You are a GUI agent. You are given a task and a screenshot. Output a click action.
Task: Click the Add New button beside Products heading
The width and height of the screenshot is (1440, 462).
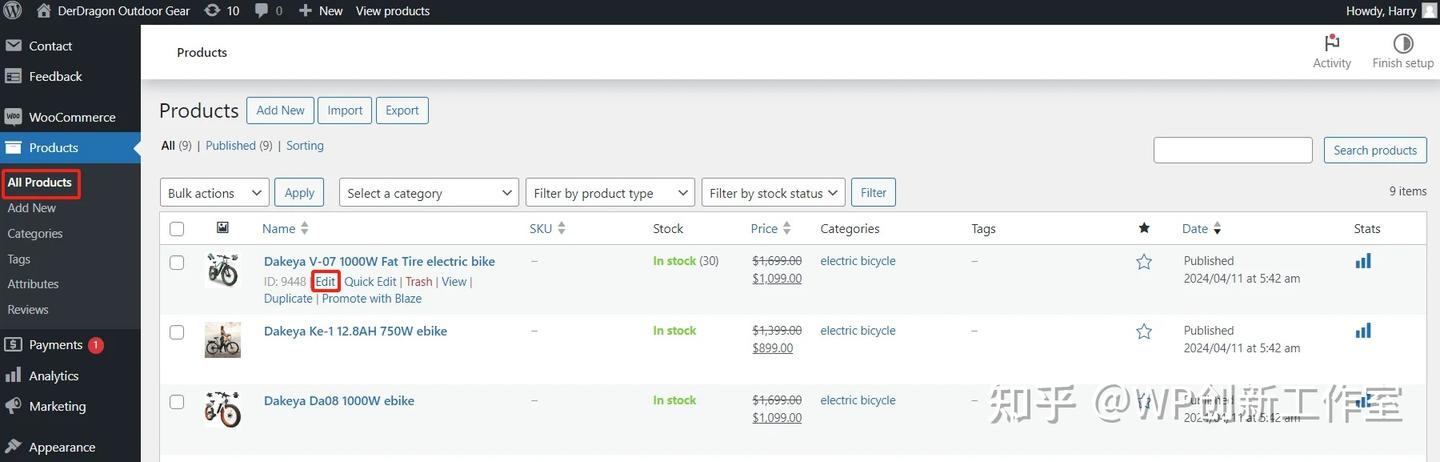pos(280,110)
